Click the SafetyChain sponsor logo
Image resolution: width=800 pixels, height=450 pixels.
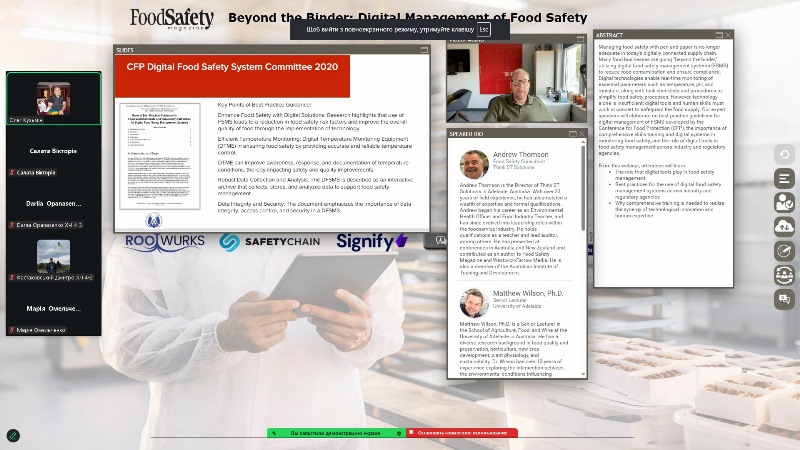(x=269, y=242)
